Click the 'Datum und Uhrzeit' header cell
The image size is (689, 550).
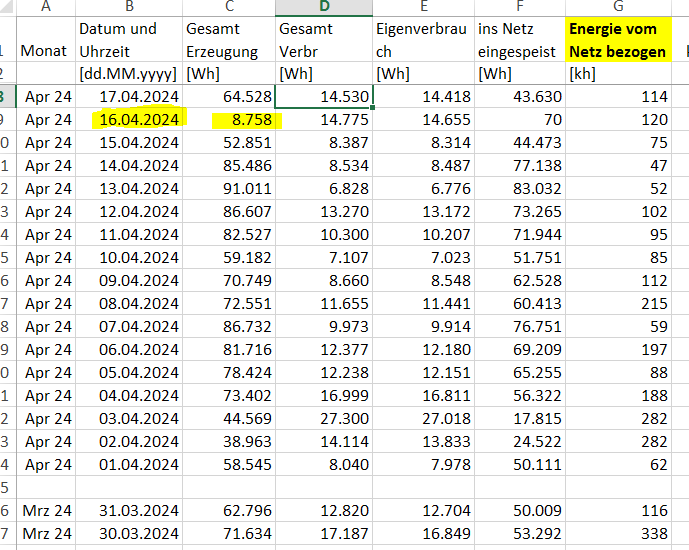coord(129,40)
